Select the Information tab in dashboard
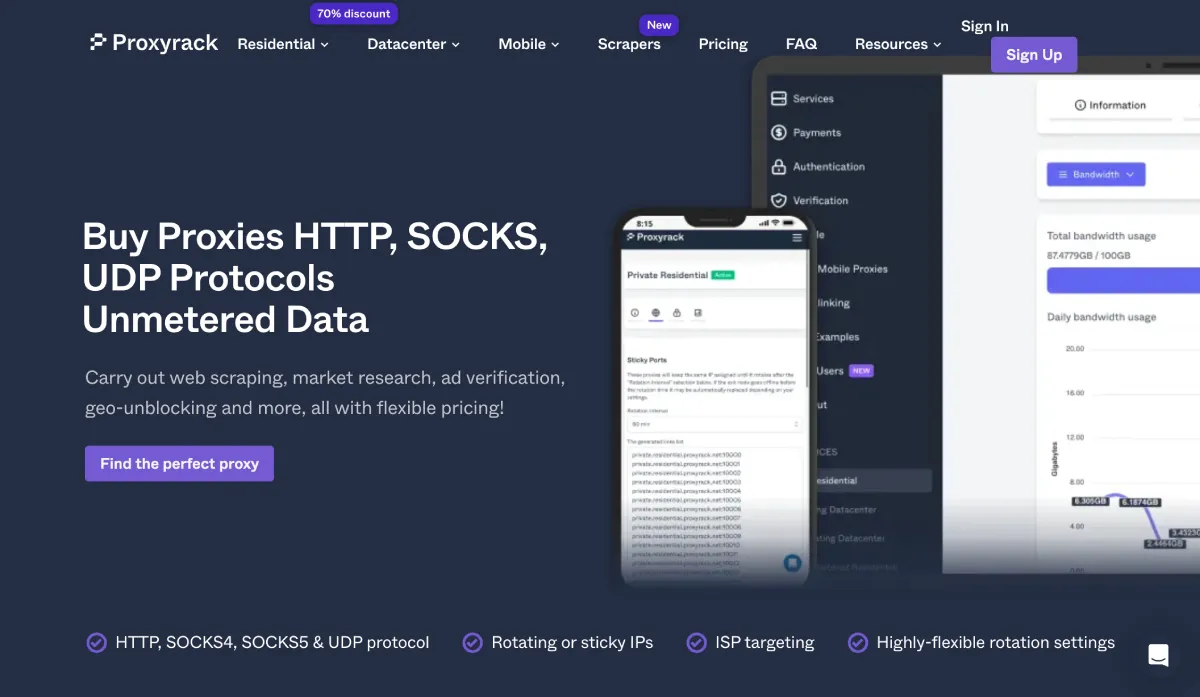1200x697 pixels. click(1110, 105)
